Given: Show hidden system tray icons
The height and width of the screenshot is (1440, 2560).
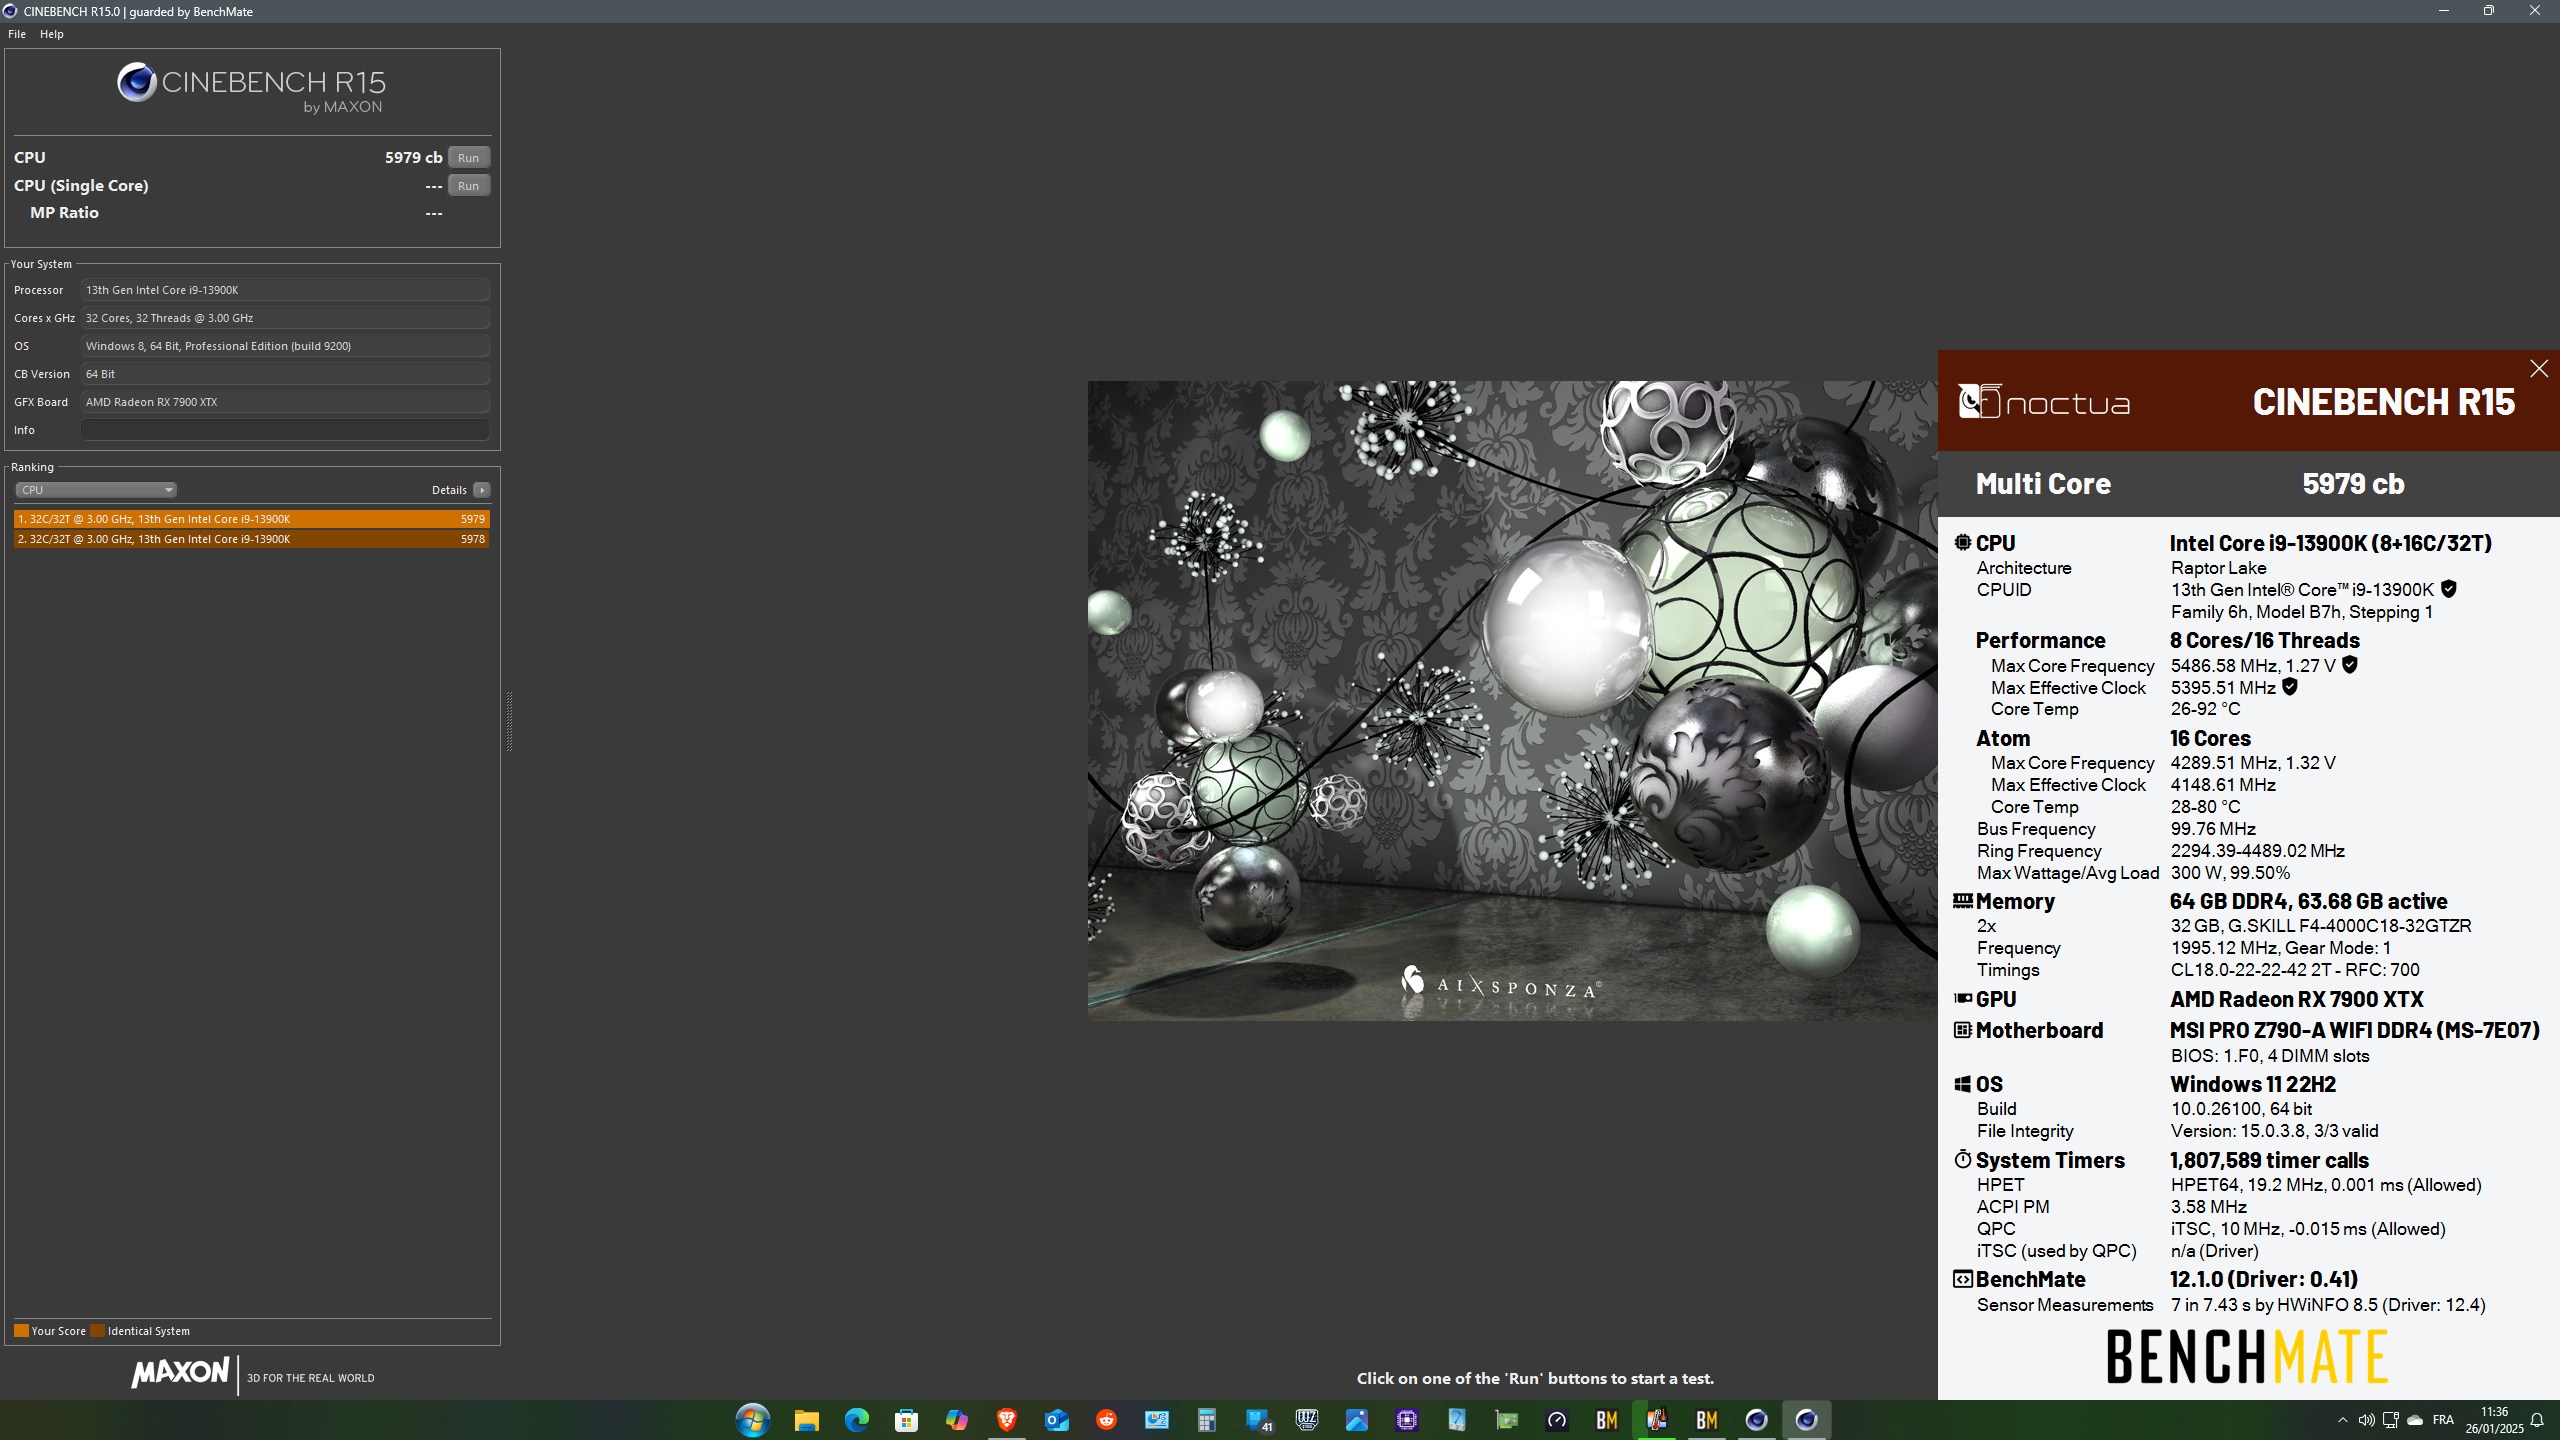Looking at the screenshot, I should (x=2342, y=1420).
